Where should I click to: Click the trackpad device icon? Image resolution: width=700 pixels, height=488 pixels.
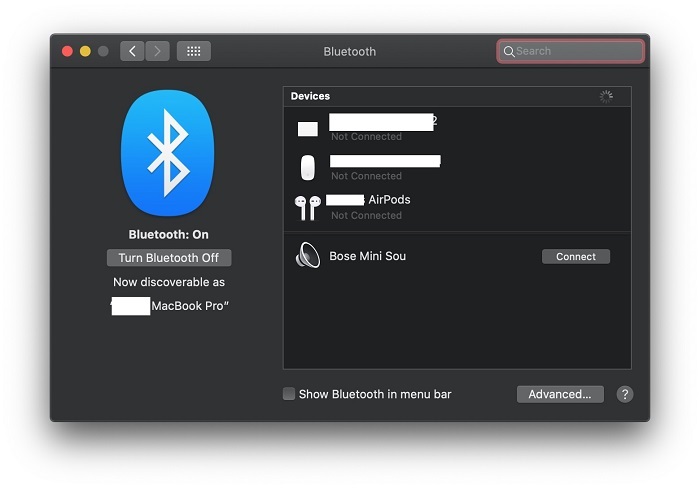coord(308,129)
